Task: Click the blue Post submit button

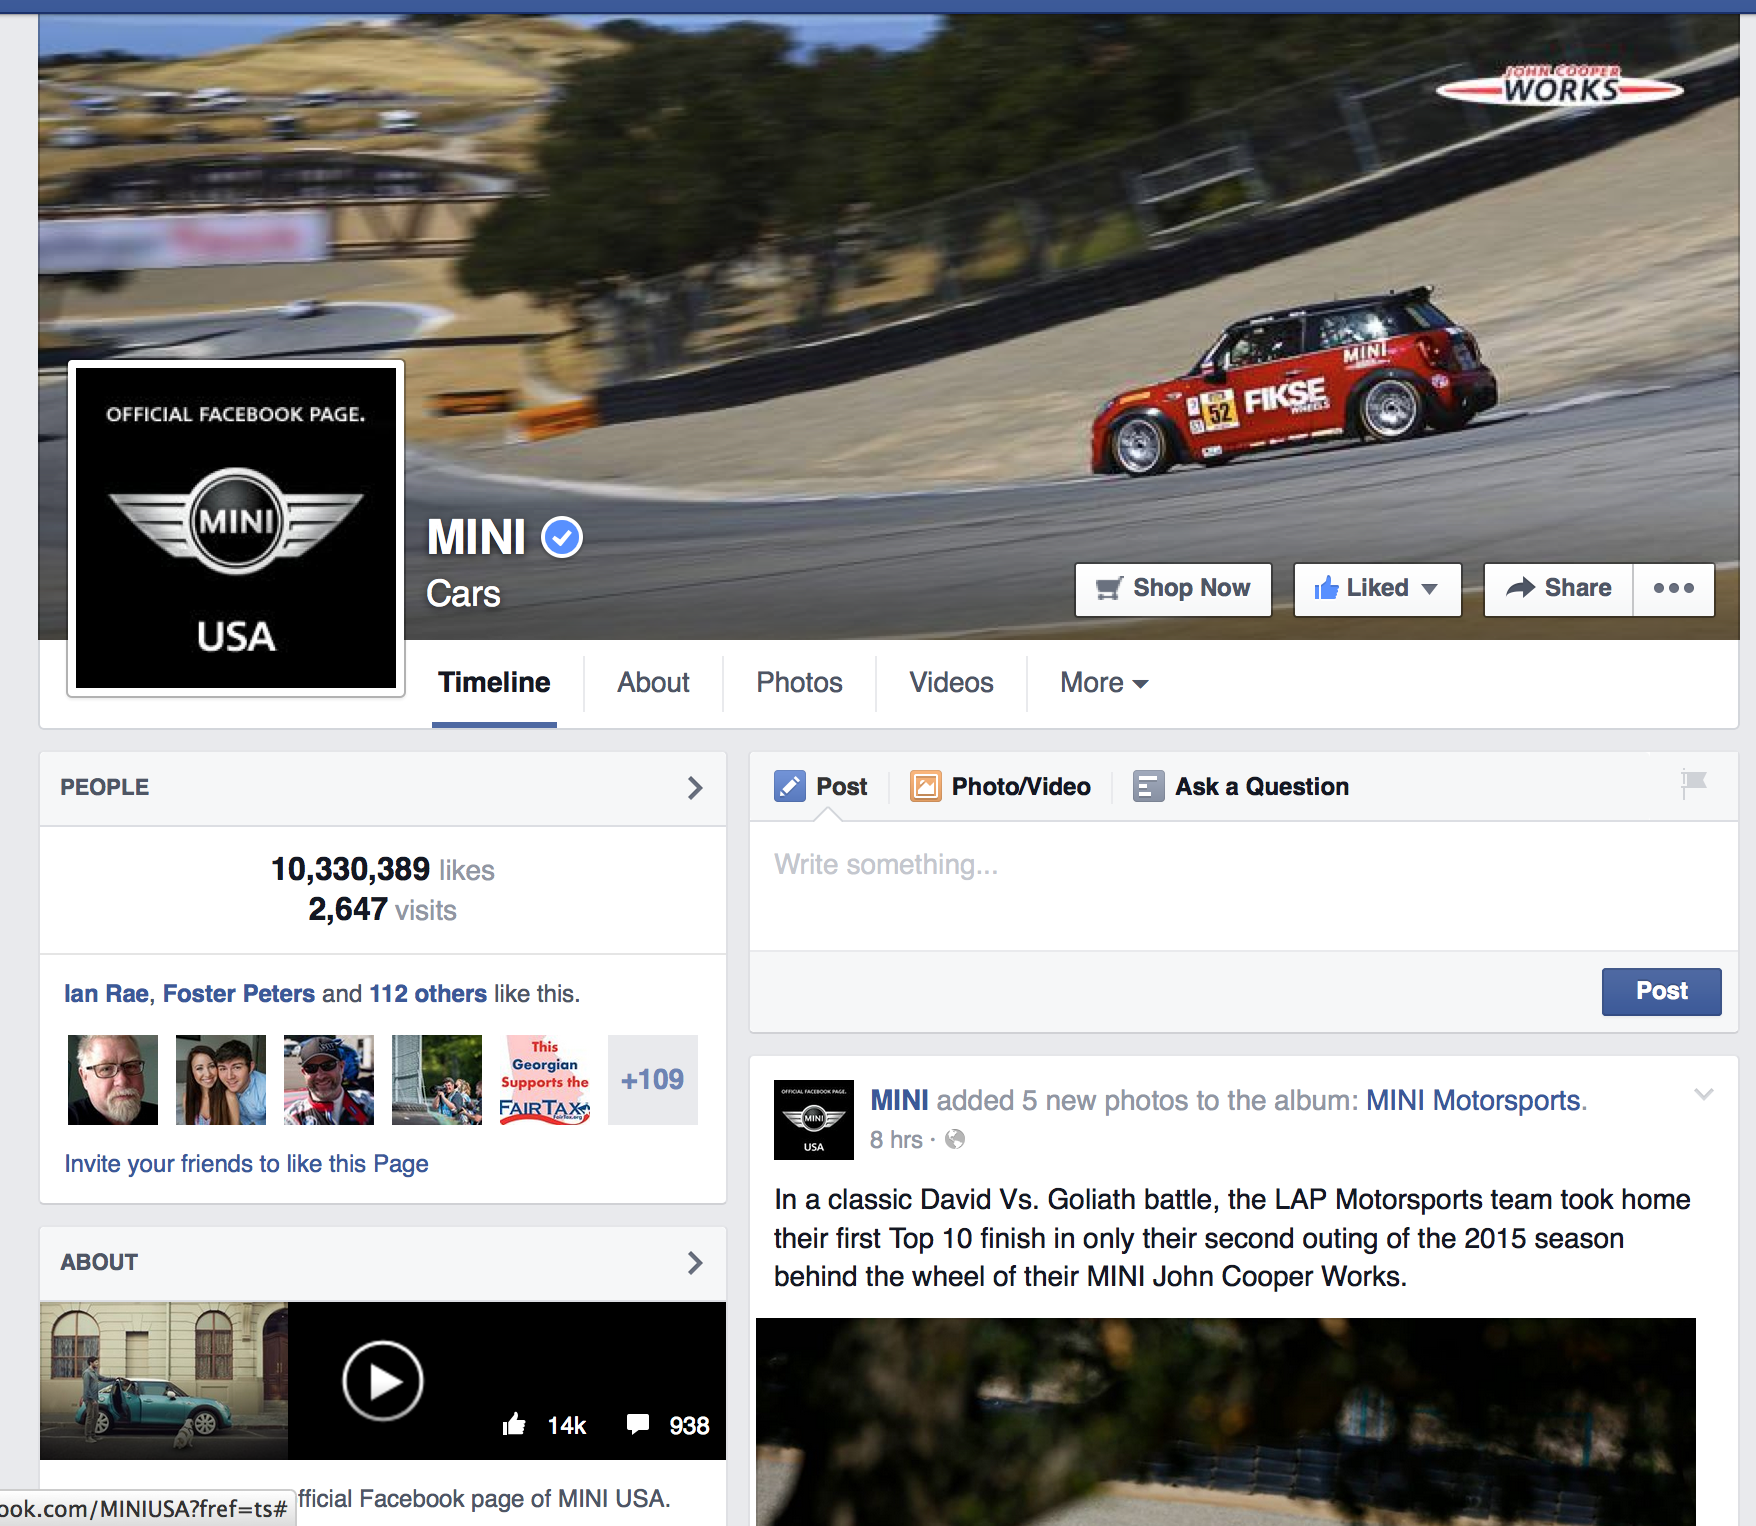Action: click(1661, 992)
